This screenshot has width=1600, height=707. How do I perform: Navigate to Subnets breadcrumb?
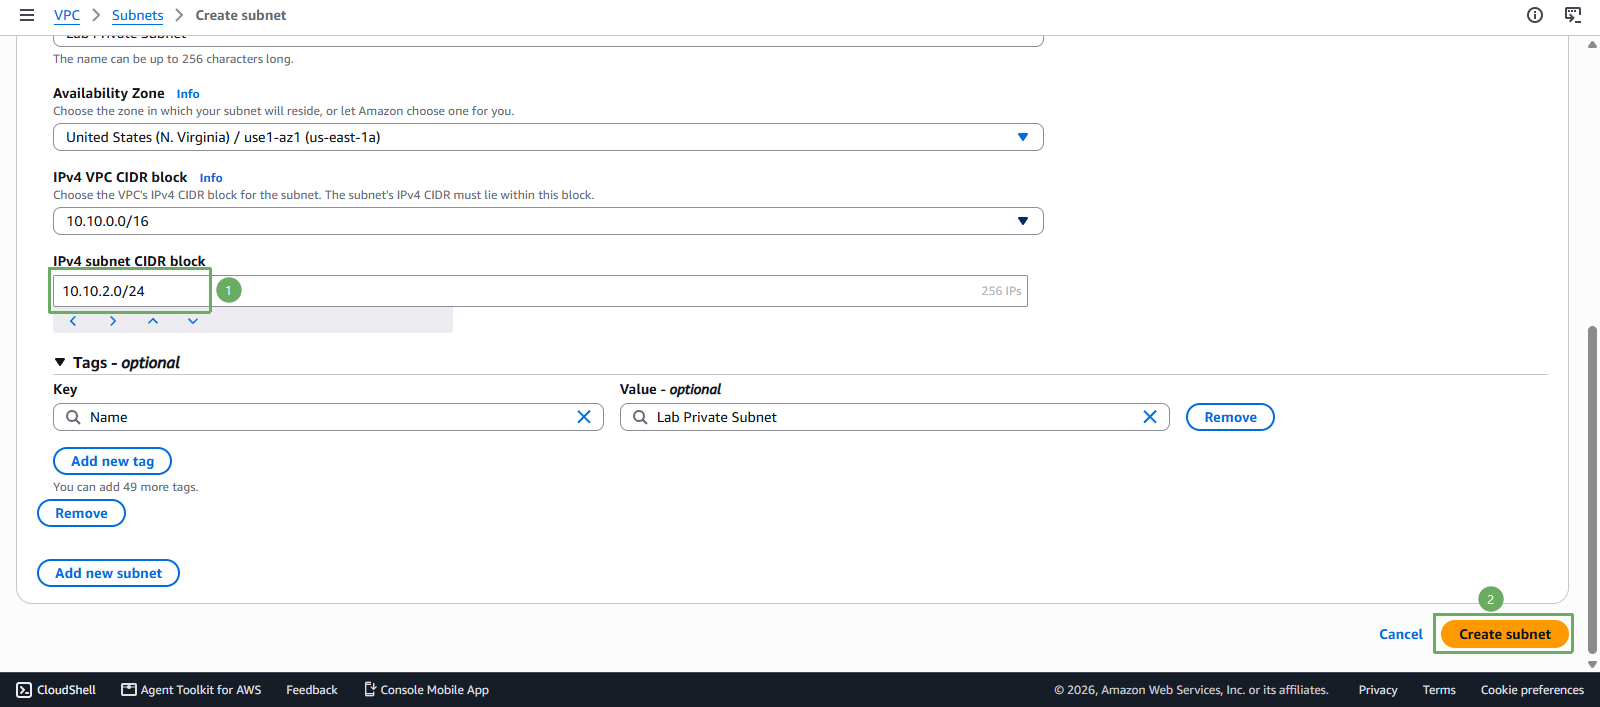[138, 15]
